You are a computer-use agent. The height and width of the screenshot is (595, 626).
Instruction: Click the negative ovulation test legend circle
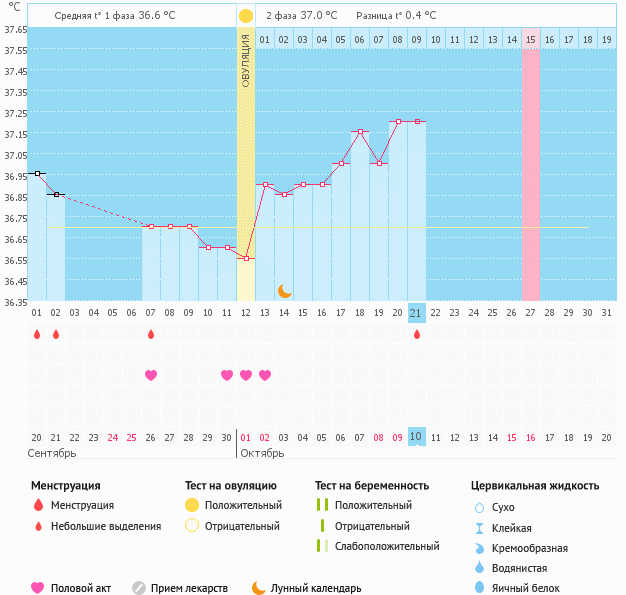(192, 526)
